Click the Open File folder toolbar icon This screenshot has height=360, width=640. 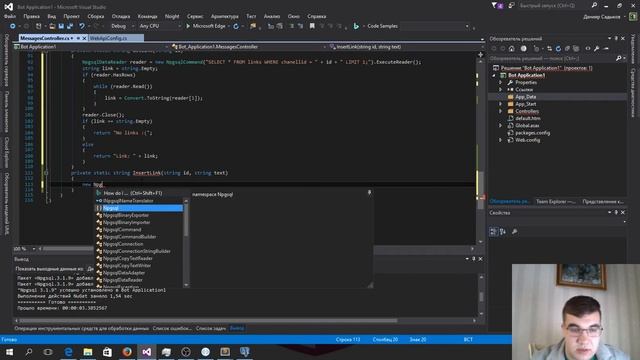coord(52,26)
